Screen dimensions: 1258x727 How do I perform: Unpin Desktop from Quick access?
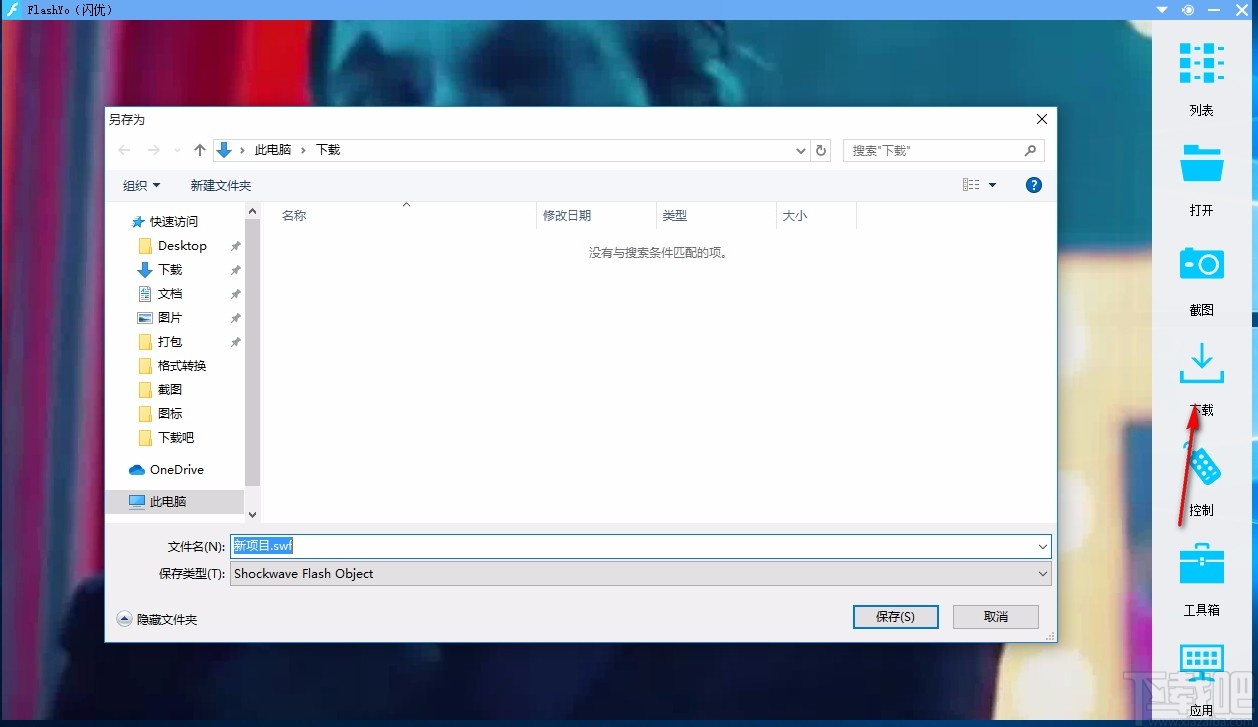click(x=235, y=245)
